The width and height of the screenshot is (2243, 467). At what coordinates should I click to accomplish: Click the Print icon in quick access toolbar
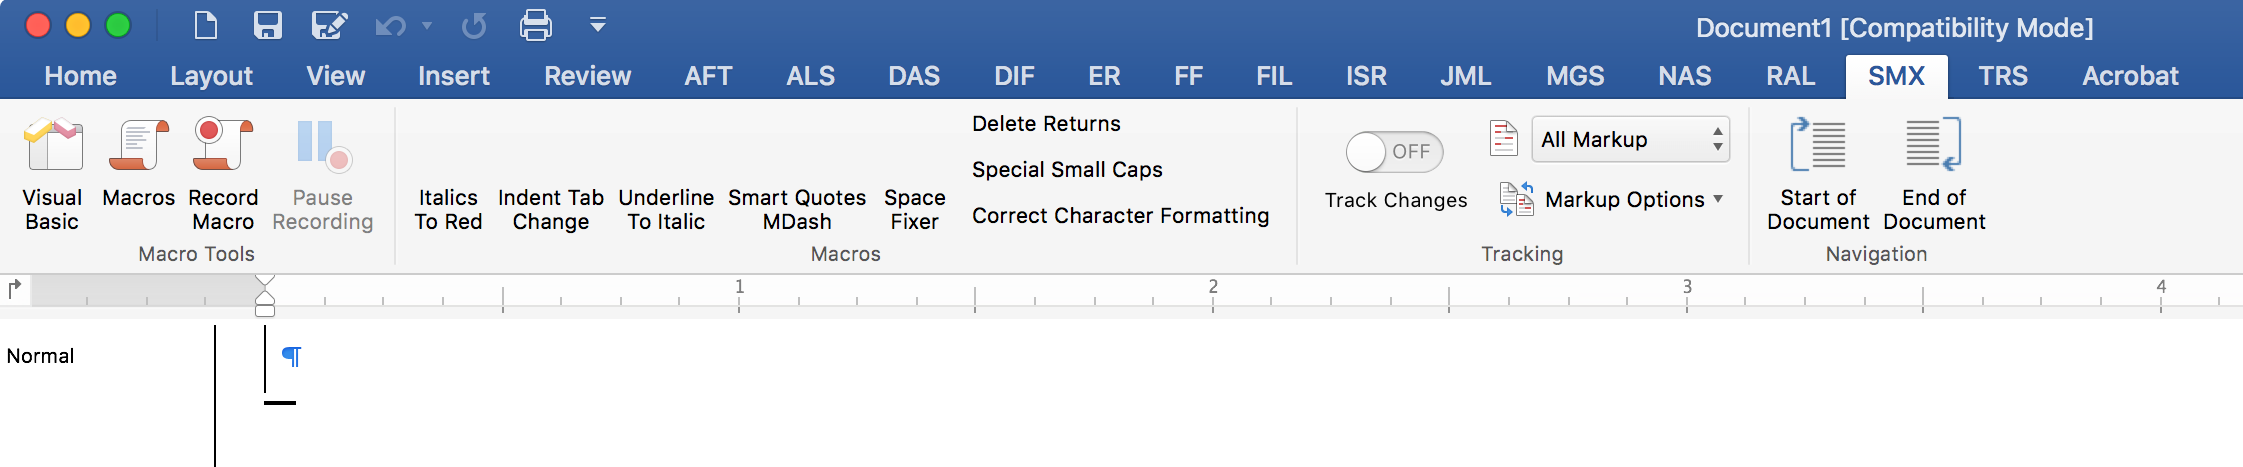tap(536, 25)
